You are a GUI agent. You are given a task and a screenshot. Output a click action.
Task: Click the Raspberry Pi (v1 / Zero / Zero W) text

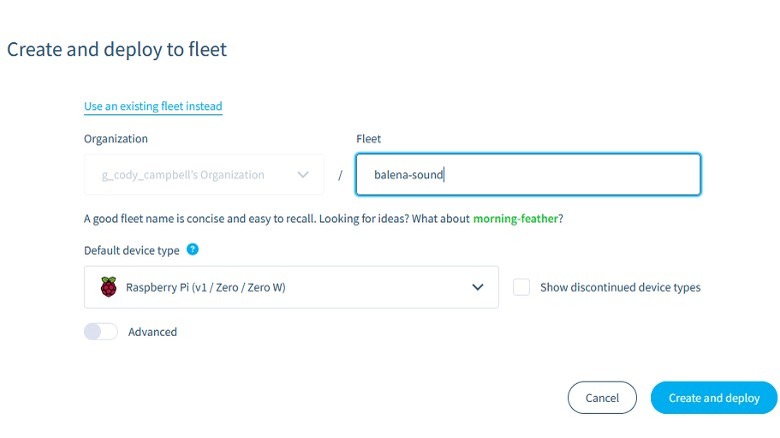[x=205, y=288]
